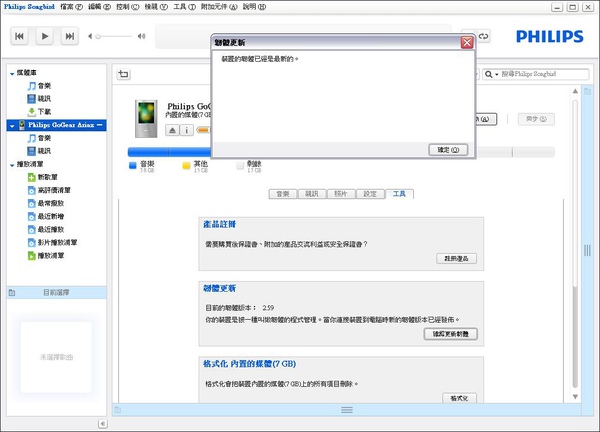Click the low-volume speaker icon
Image resolution: width=600 pixels, height=432 pixels.
(90, 36)
